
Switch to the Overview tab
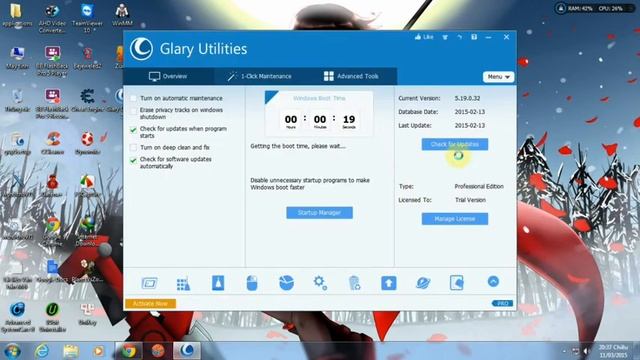click(168, 76)
